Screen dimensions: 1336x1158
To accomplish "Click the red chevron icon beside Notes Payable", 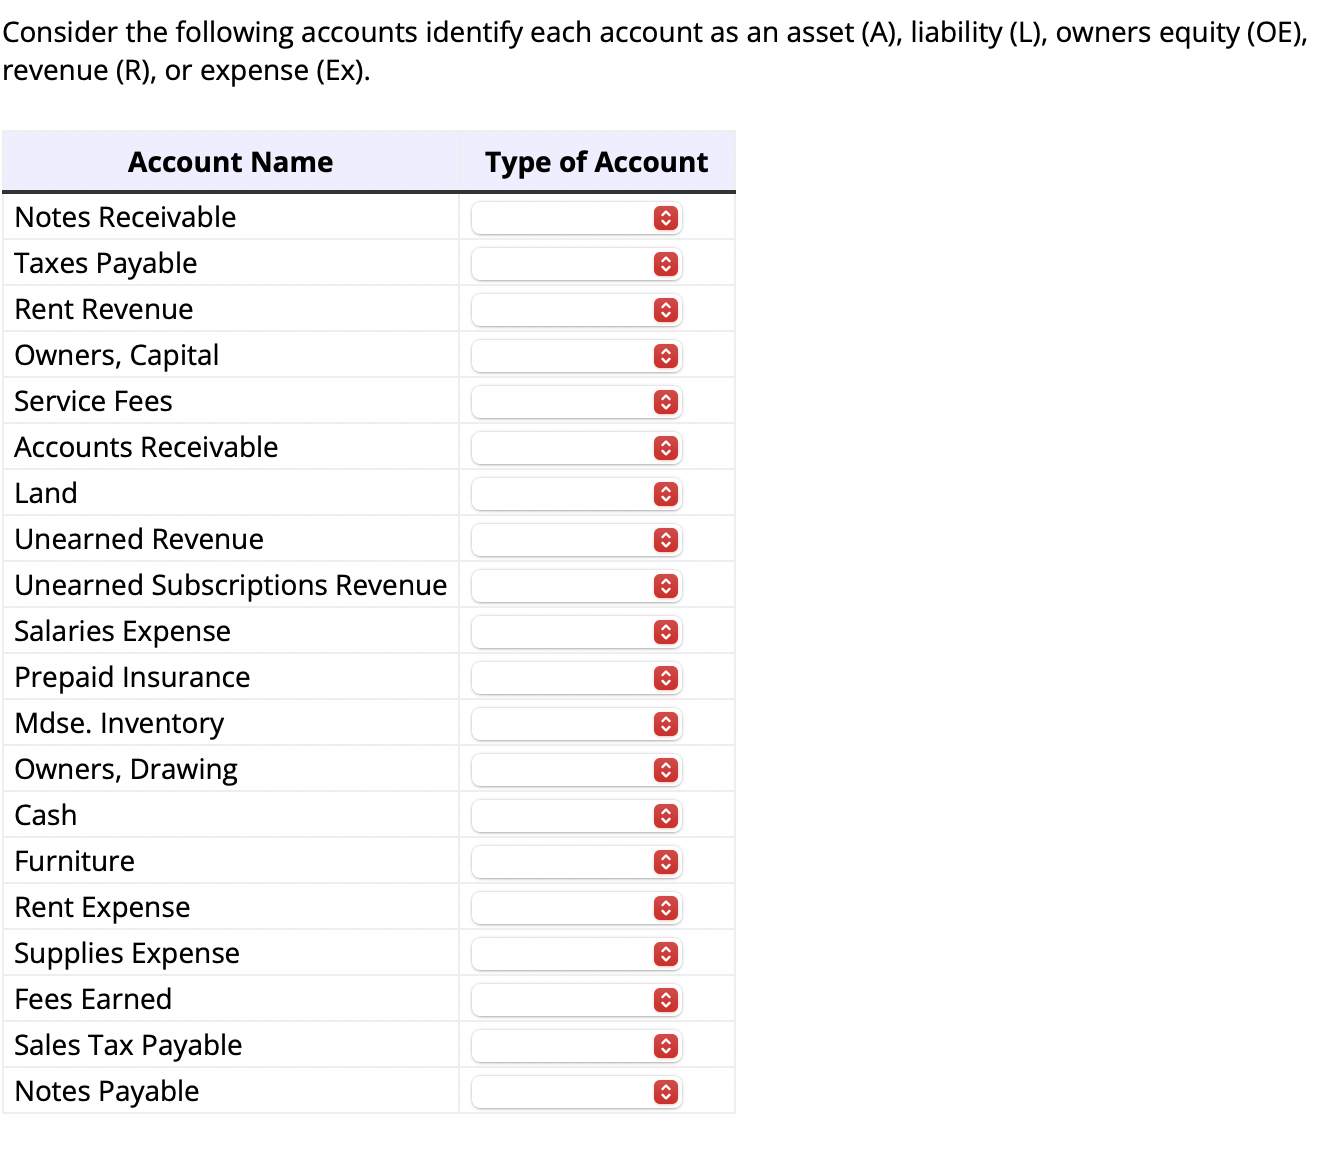I will tap(666, 1092).
